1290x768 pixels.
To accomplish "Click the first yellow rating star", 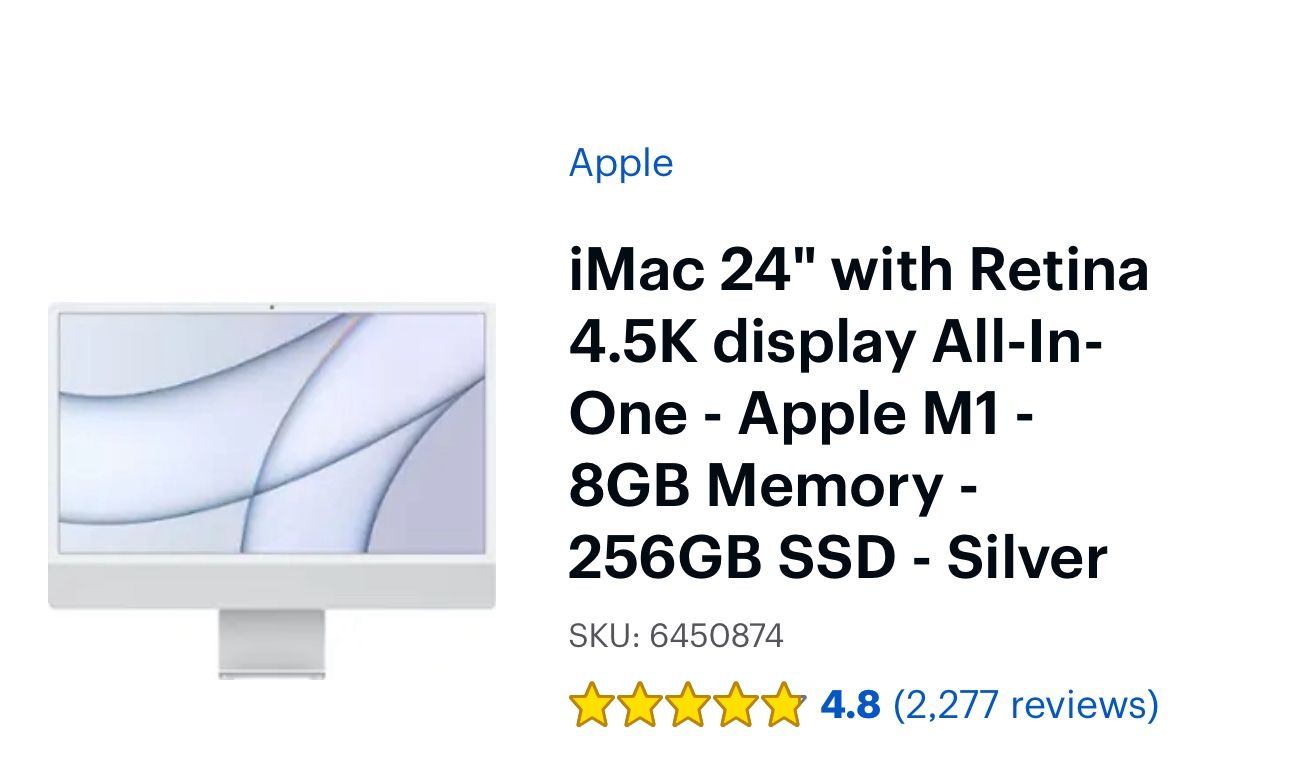I will (x=592, y=705).
